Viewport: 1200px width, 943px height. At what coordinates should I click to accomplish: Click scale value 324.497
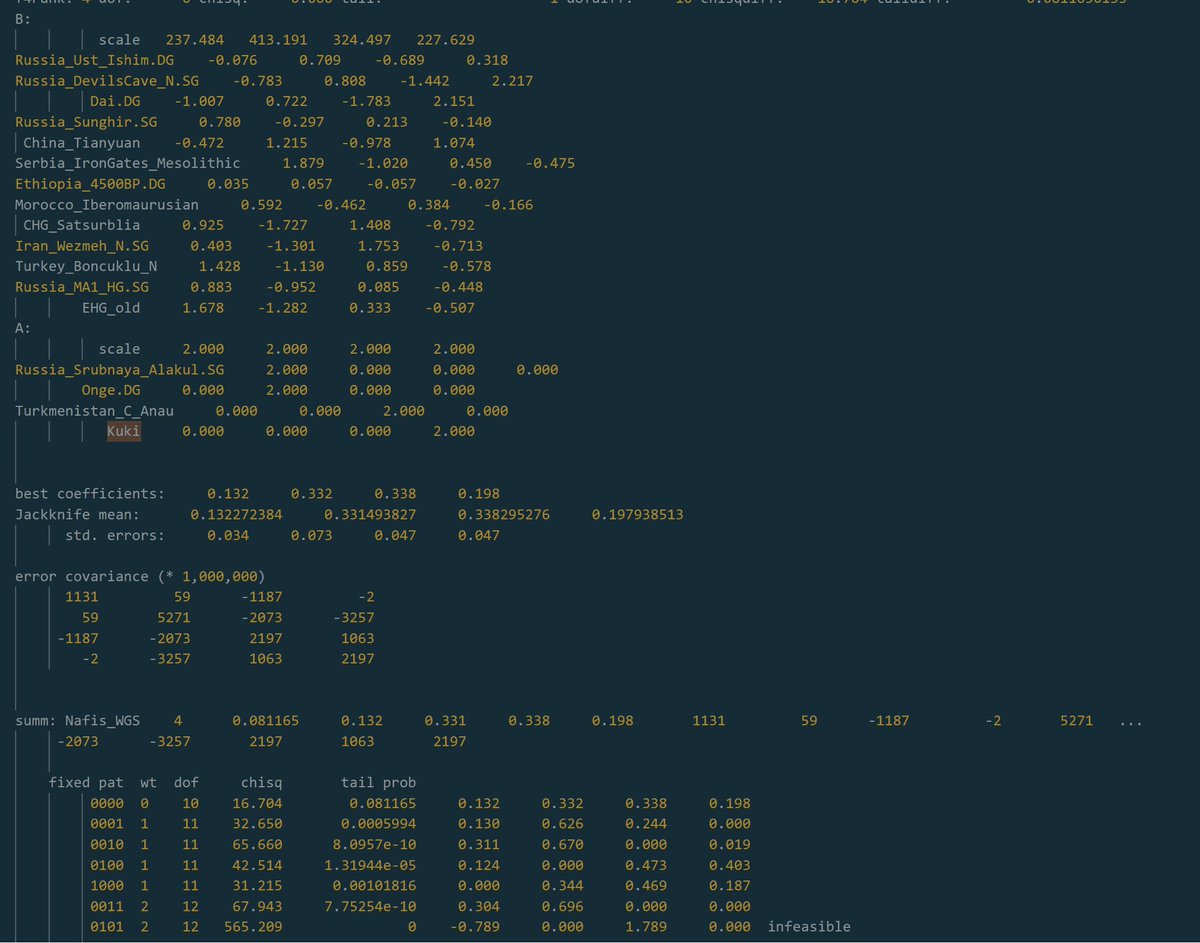(x=362, y=39)
